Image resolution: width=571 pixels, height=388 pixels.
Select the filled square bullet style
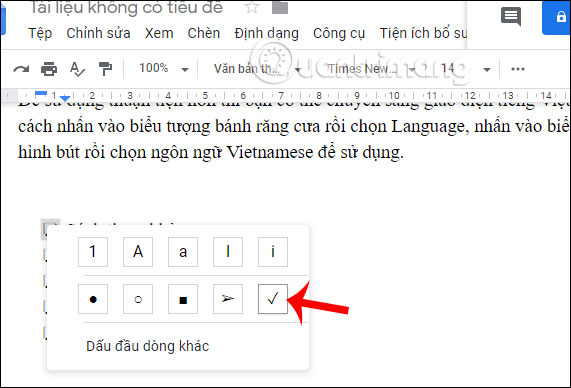click(x=183, y=299)
